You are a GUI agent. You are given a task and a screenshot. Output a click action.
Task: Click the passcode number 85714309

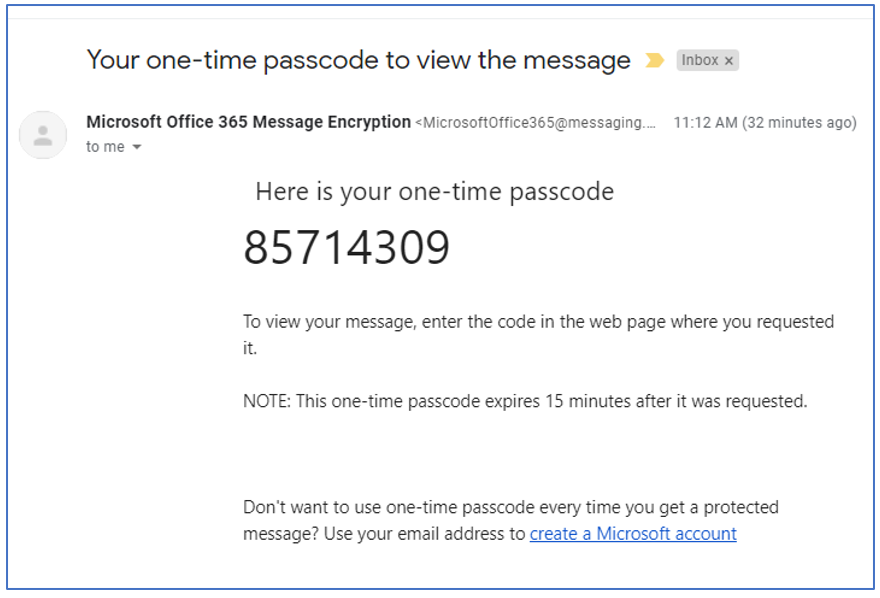346,247
